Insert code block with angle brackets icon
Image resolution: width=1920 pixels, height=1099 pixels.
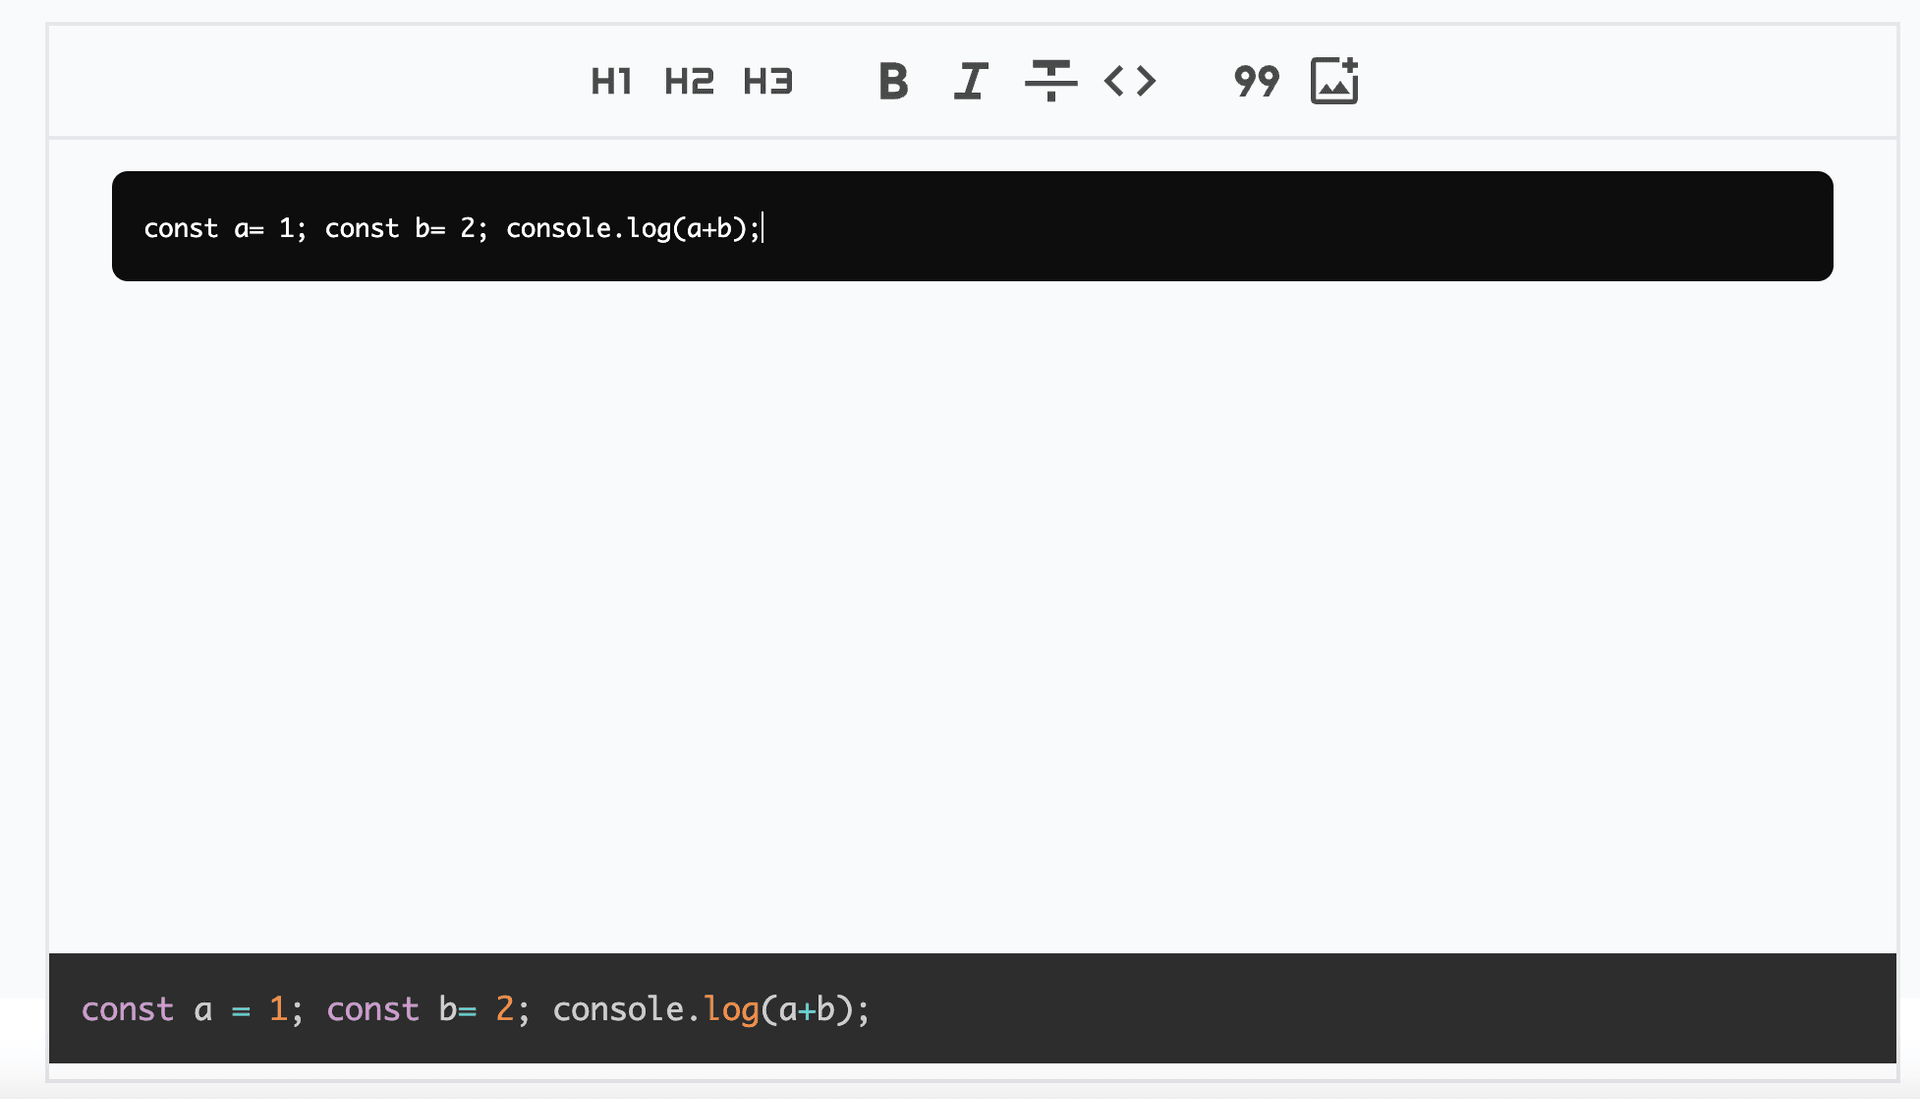tap(1130, 81)
